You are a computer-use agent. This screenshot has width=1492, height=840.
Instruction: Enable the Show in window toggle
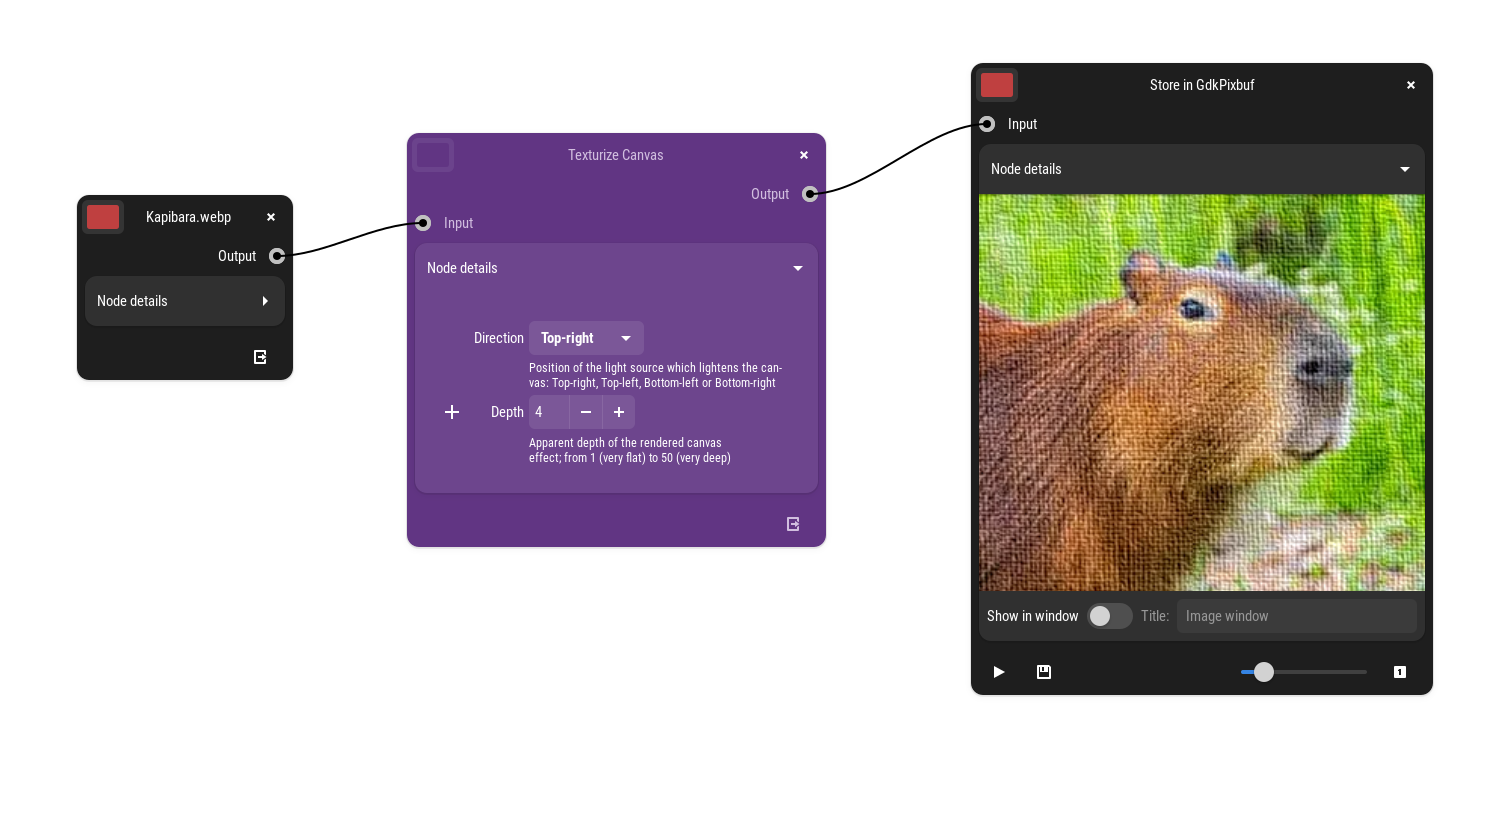pyautogui.click(x=1110, y=616)
